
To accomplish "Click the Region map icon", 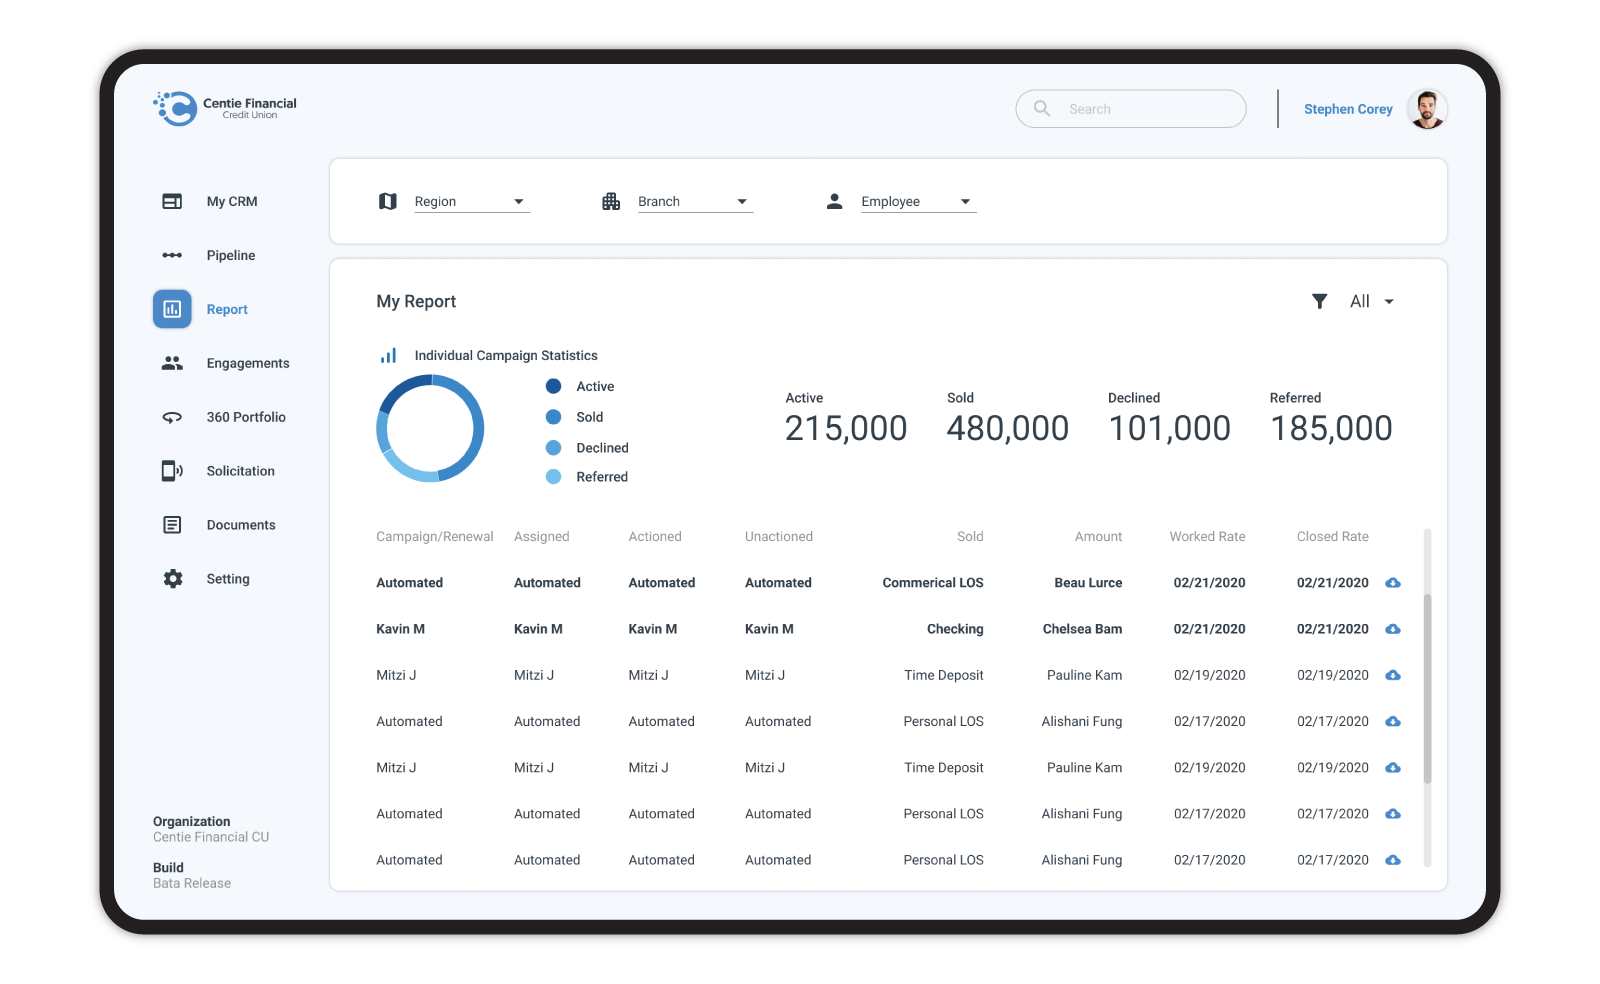I will 388,201.
